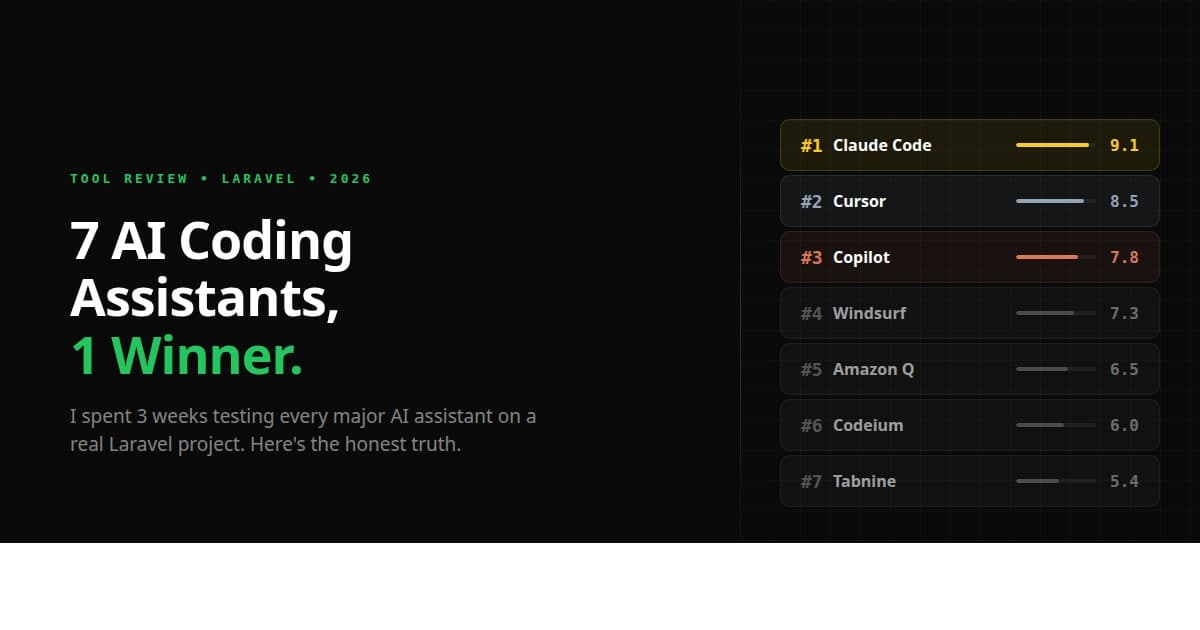The image size is (1200, 630).
Task: Choose the Windsurf name in the list
Action: tap(869, 313)
